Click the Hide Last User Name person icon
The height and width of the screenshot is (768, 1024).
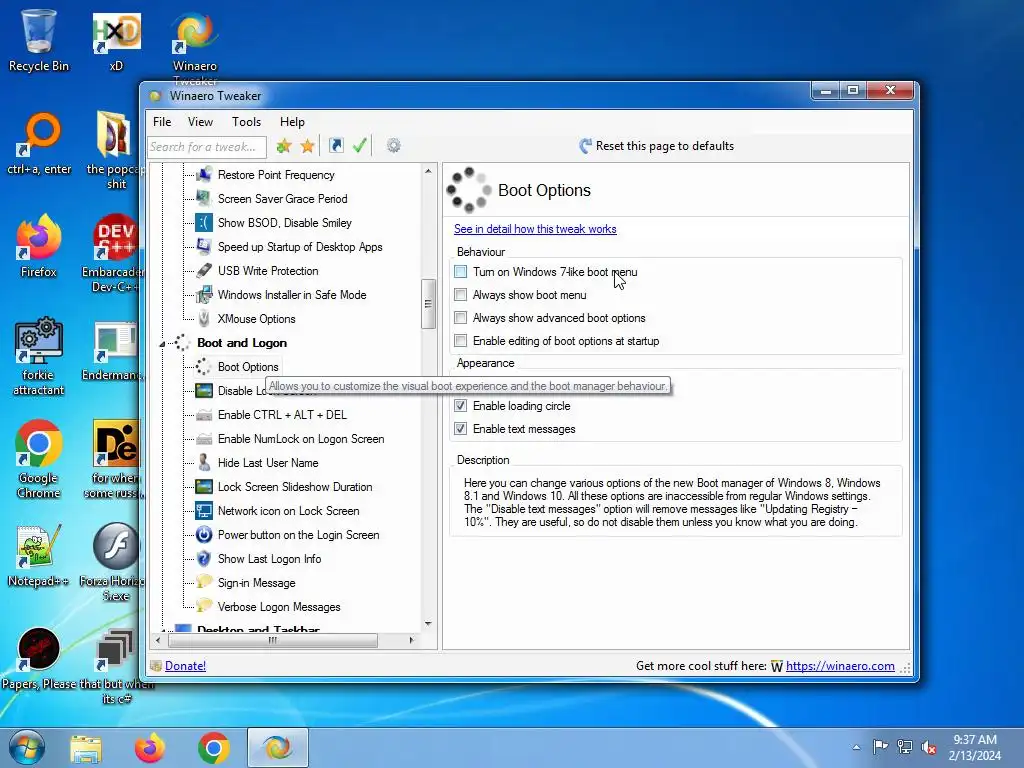pos(204,462)
